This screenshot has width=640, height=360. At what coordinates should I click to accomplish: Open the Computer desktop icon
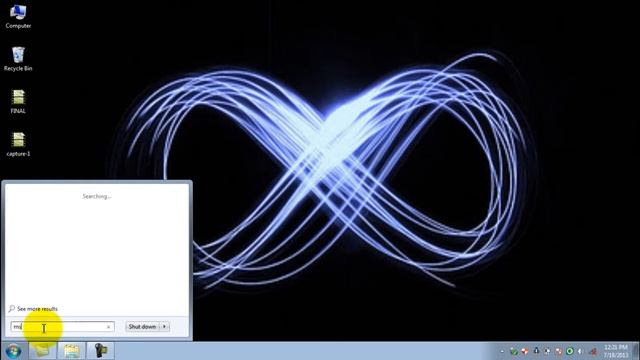pos(18,17)
